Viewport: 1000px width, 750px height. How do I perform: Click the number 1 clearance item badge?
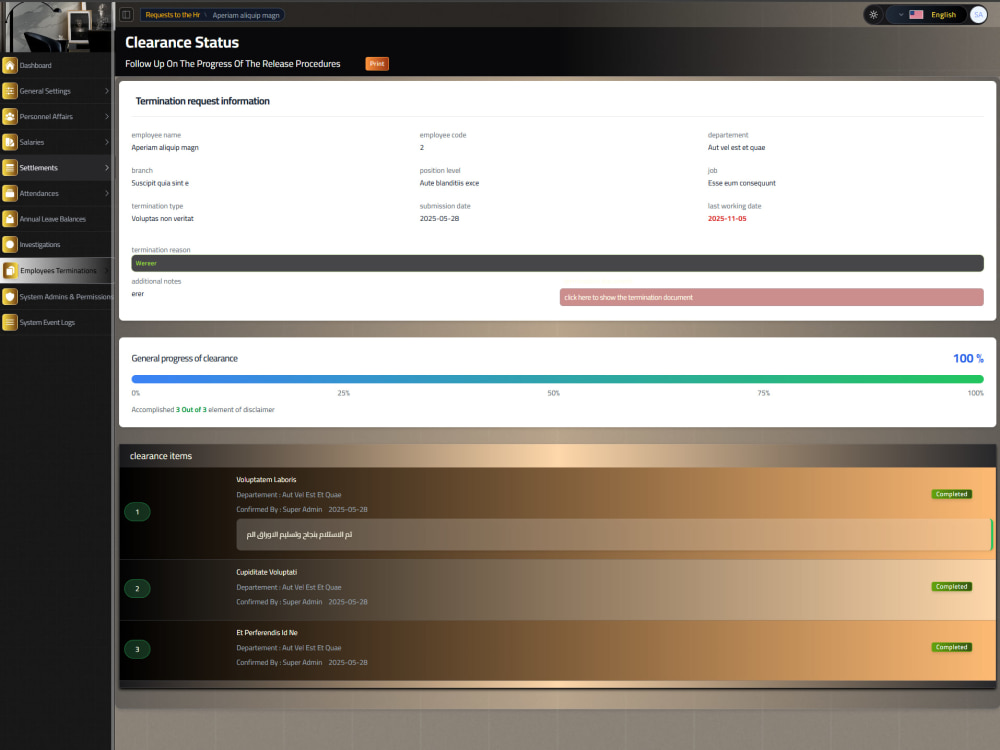click(x=137, y=511)
